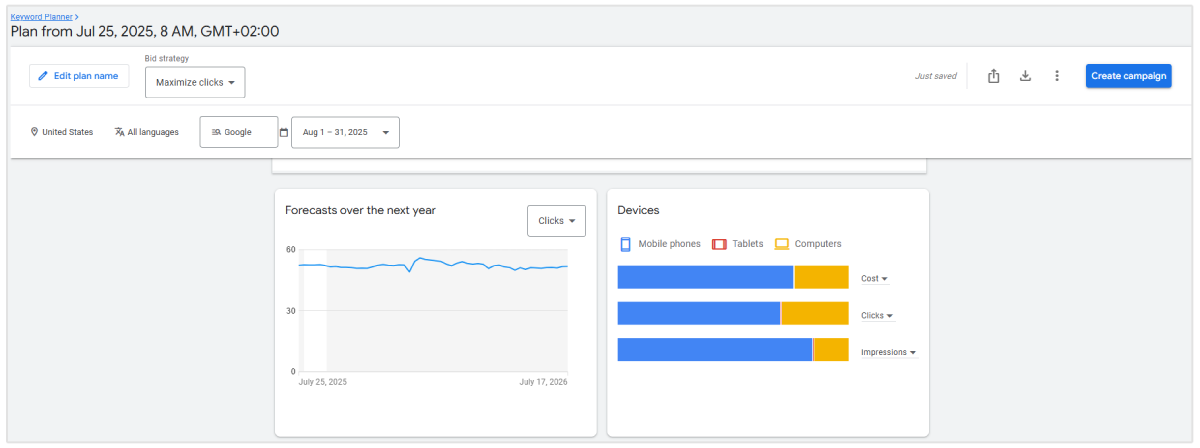
Task: Click the Tablets legend icon
Action: click(719, 244)
